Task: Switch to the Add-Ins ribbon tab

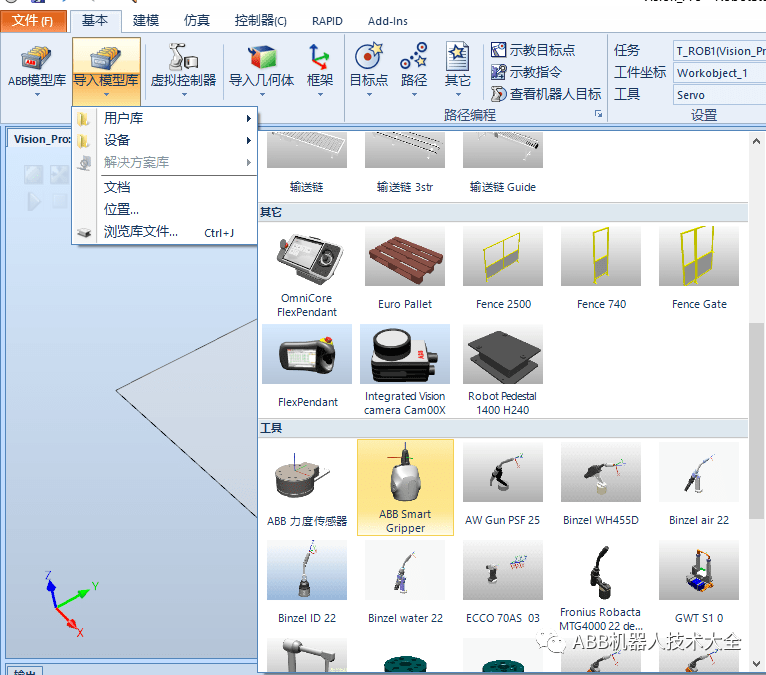Action: (x=387, y=21)
